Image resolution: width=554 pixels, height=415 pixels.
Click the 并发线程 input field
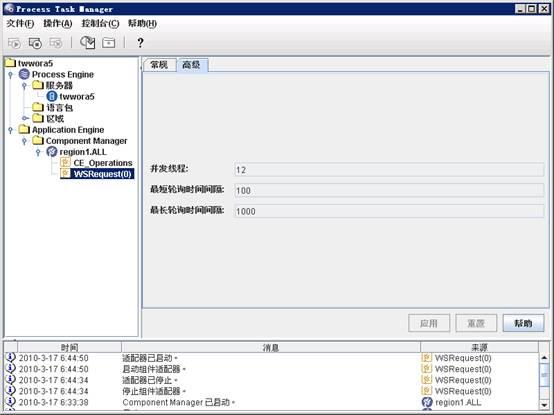389,170
